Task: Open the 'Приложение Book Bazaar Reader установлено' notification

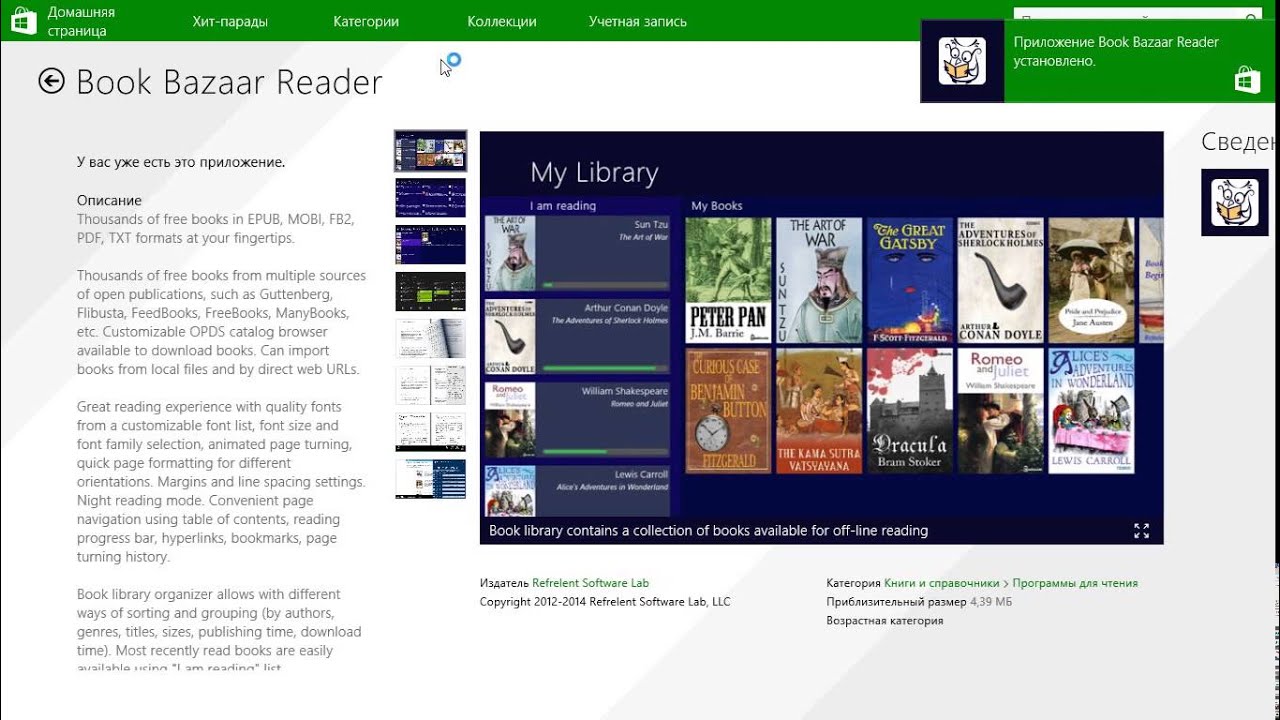Action: [1100, 61]
